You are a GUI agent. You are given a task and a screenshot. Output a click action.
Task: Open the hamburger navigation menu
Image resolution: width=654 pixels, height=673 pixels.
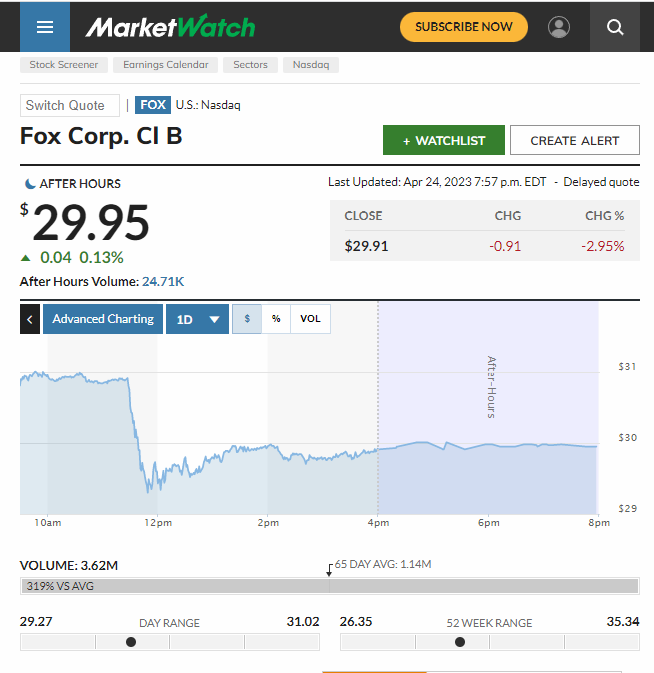[x=45, y=27]
